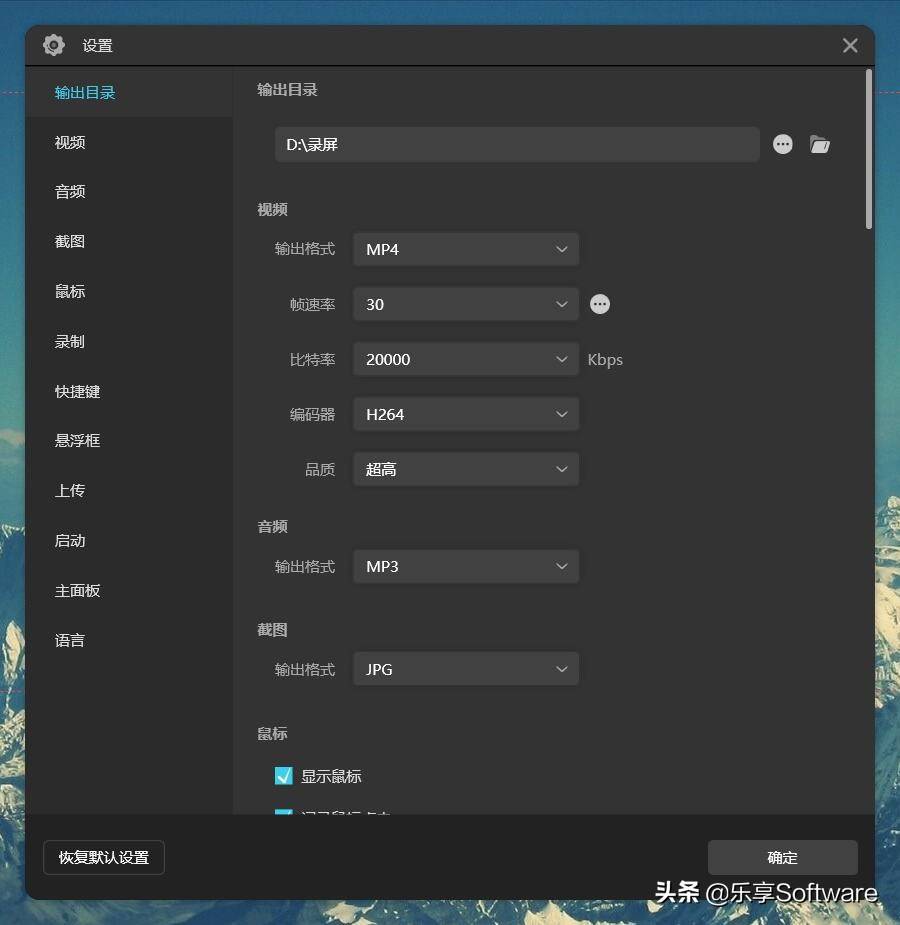Click the D:\录屏 output path field
Viewport: 900px width, 925px height.
pyautogui.click(x=517, y=145)
